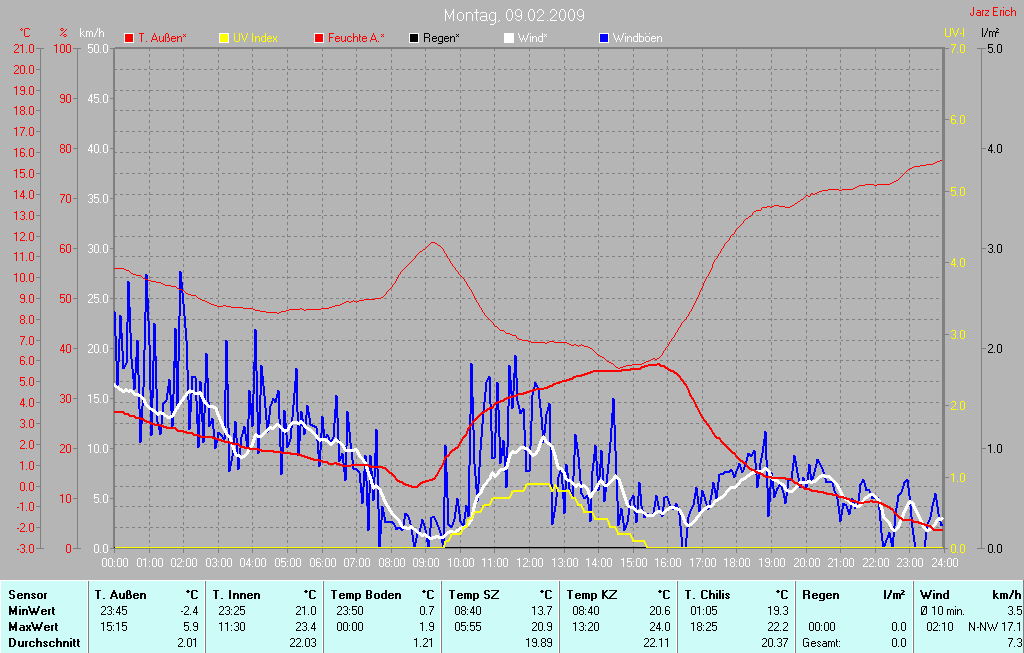The image size is (1024, 653).
Task: Click the 'l/m²' axis unit above chart
Action: point(990,32)
